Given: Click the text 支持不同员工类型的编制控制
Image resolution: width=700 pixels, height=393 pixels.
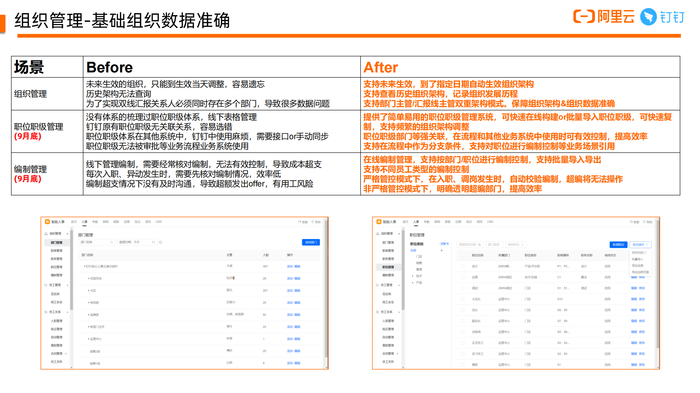Looking at the screenshot, I should point(416,169).
